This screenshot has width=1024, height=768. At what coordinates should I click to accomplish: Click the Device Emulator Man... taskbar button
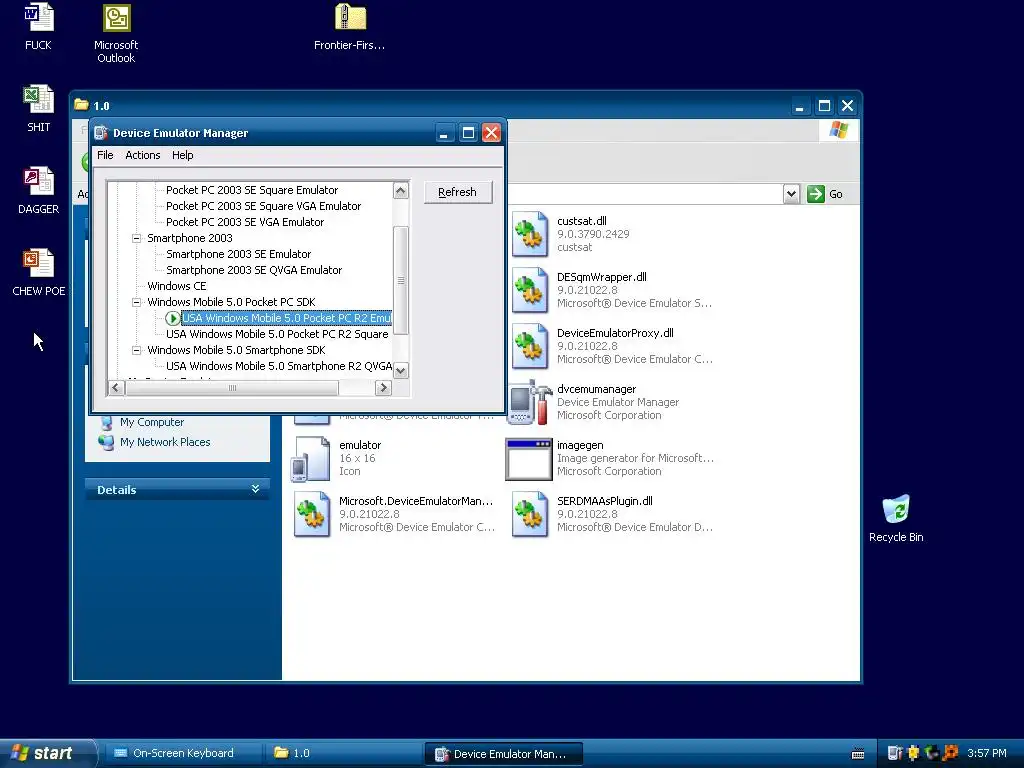pos(504,754)
